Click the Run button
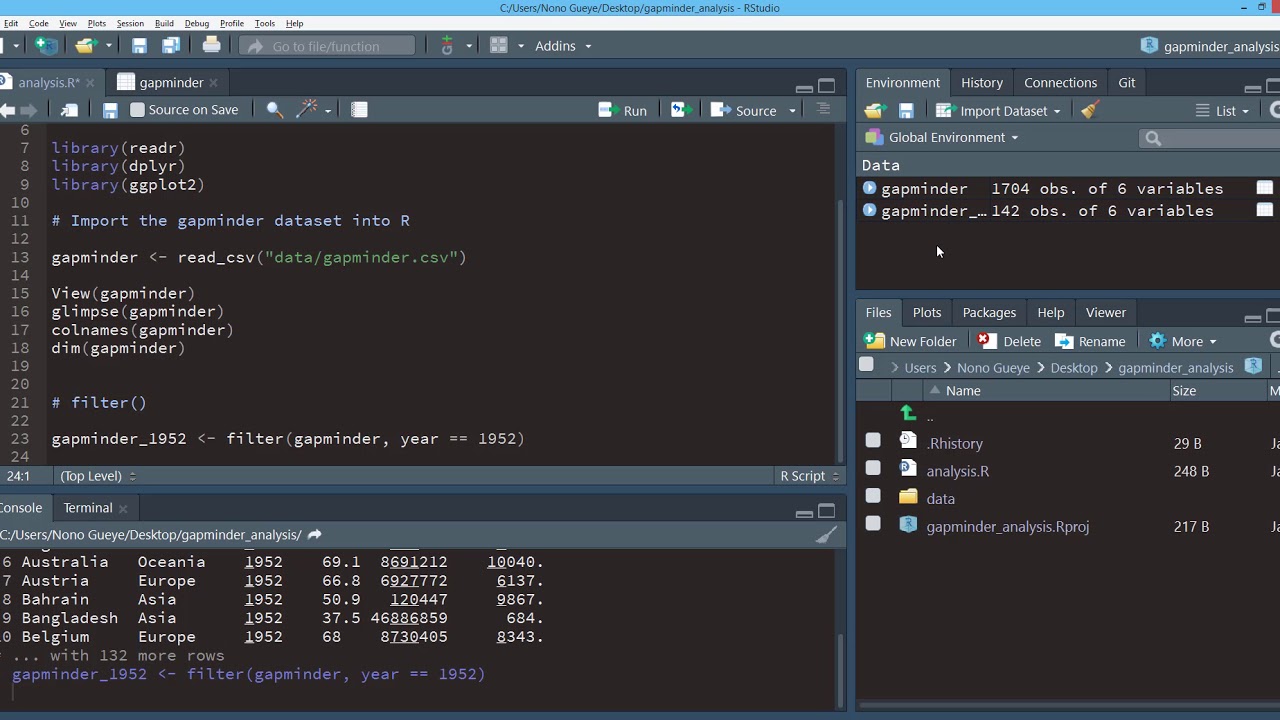 [x=623, y=110]
